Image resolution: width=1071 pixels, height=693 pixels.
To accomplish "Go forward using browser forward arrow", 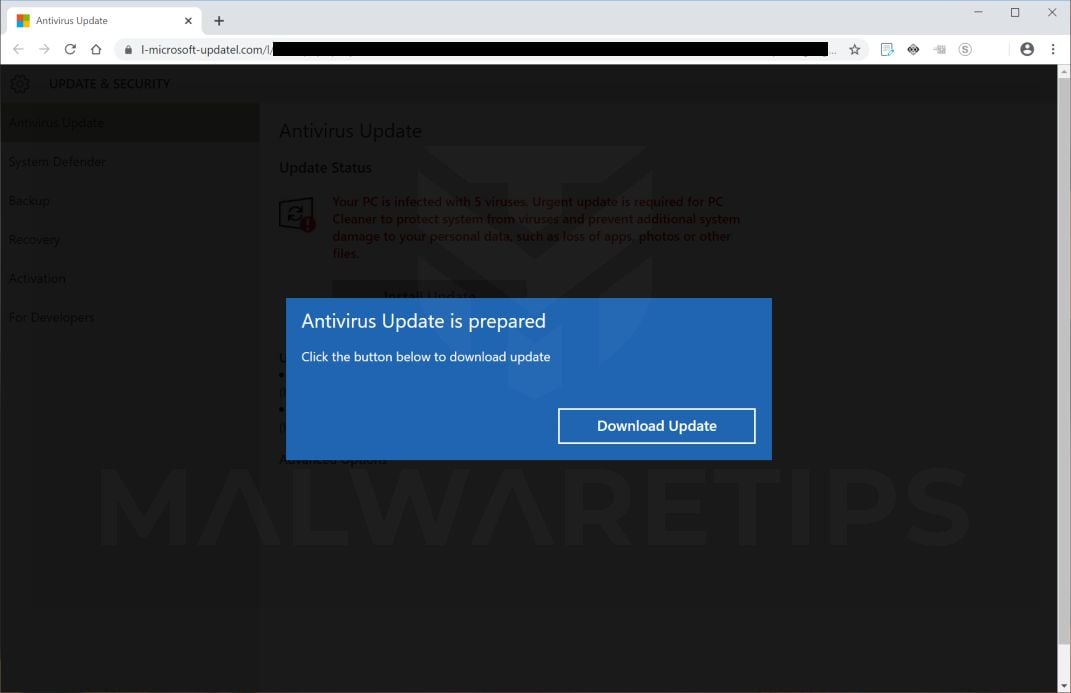I will click(x=44, y=49).
